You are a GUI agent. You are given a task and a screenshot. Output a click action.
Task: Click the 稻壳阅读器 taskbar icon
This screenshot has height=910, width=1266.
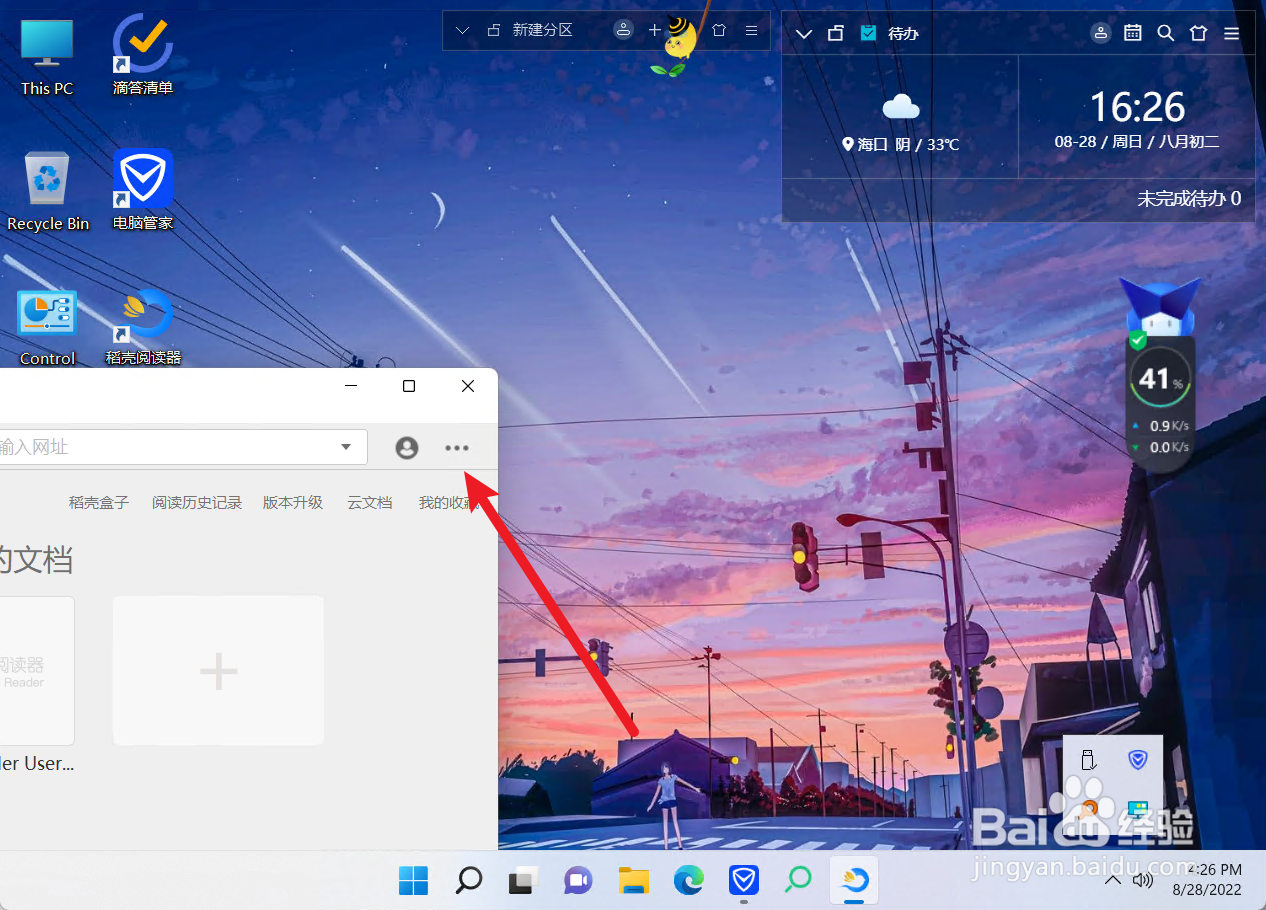(x=854, y=880)
